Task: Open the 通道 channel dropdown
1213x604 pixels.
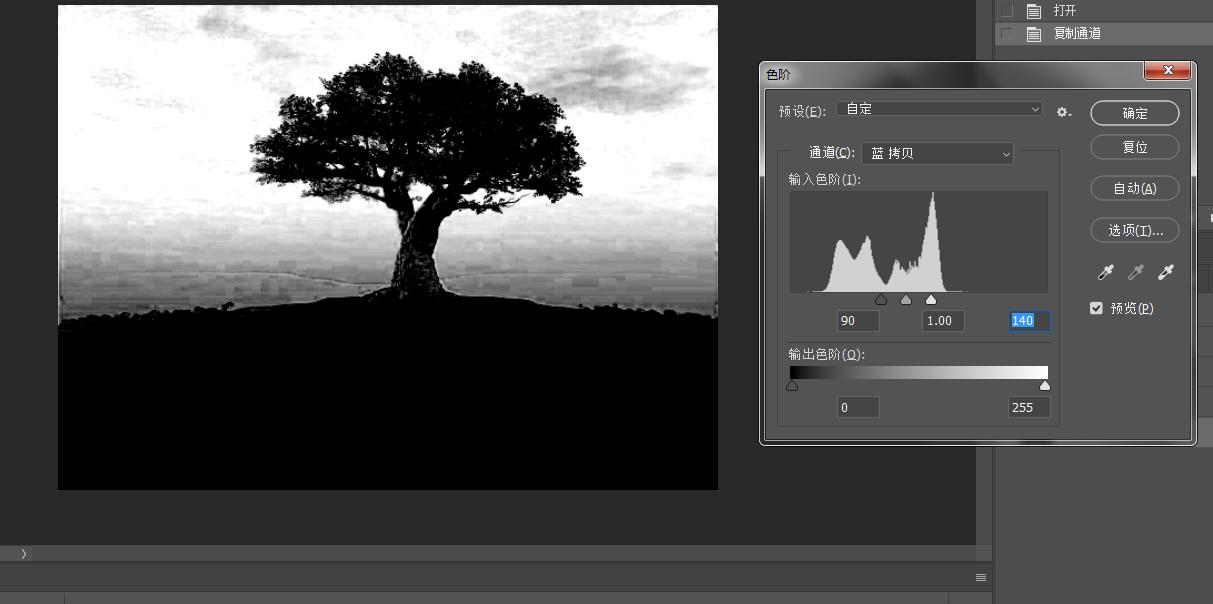Action: pos(937,153)
